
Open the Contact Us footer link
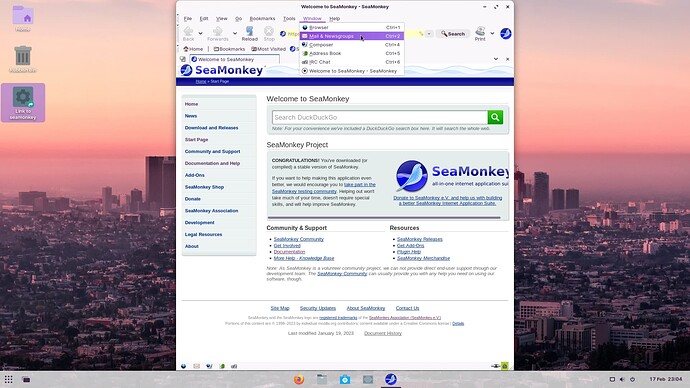tap(407, 308)
